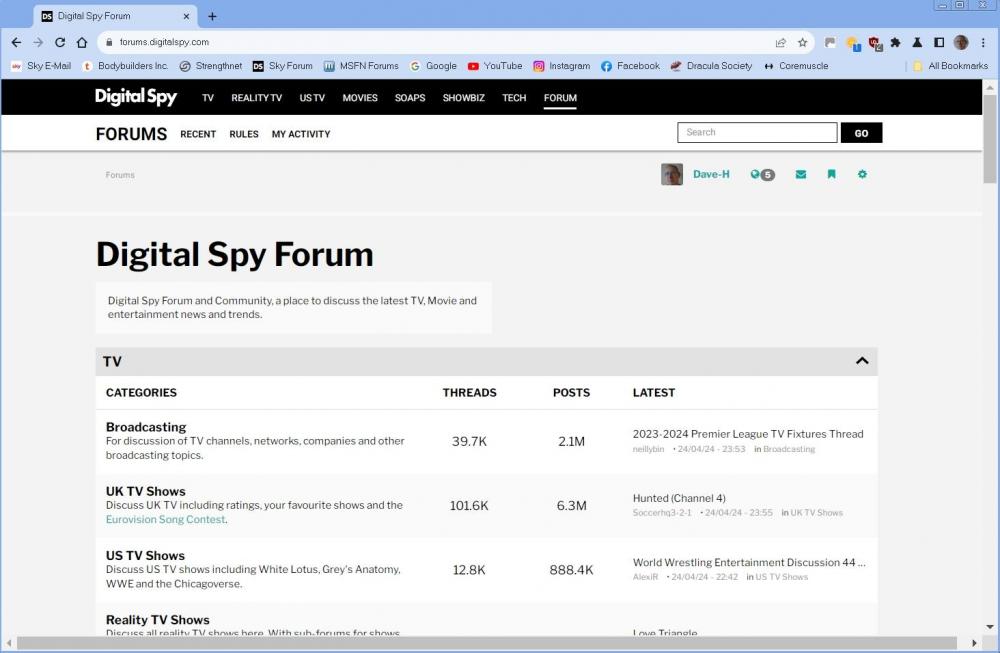Open the forum settings gear icon
Screen dimensions: 1000x653
coord(862,174)
